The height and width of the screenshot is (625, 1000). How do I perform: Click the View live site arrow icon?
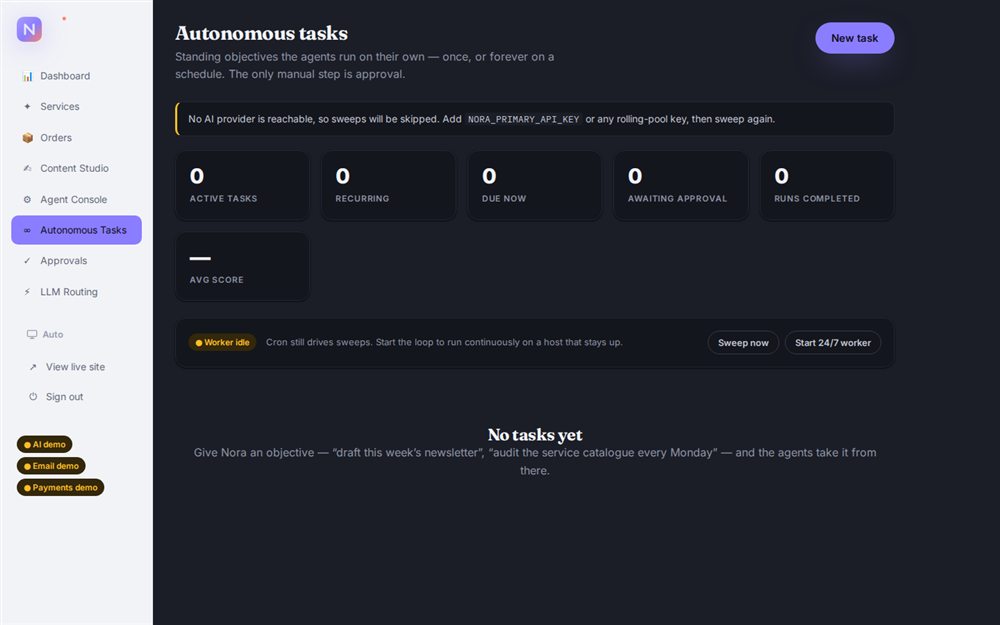click(33, 367)
